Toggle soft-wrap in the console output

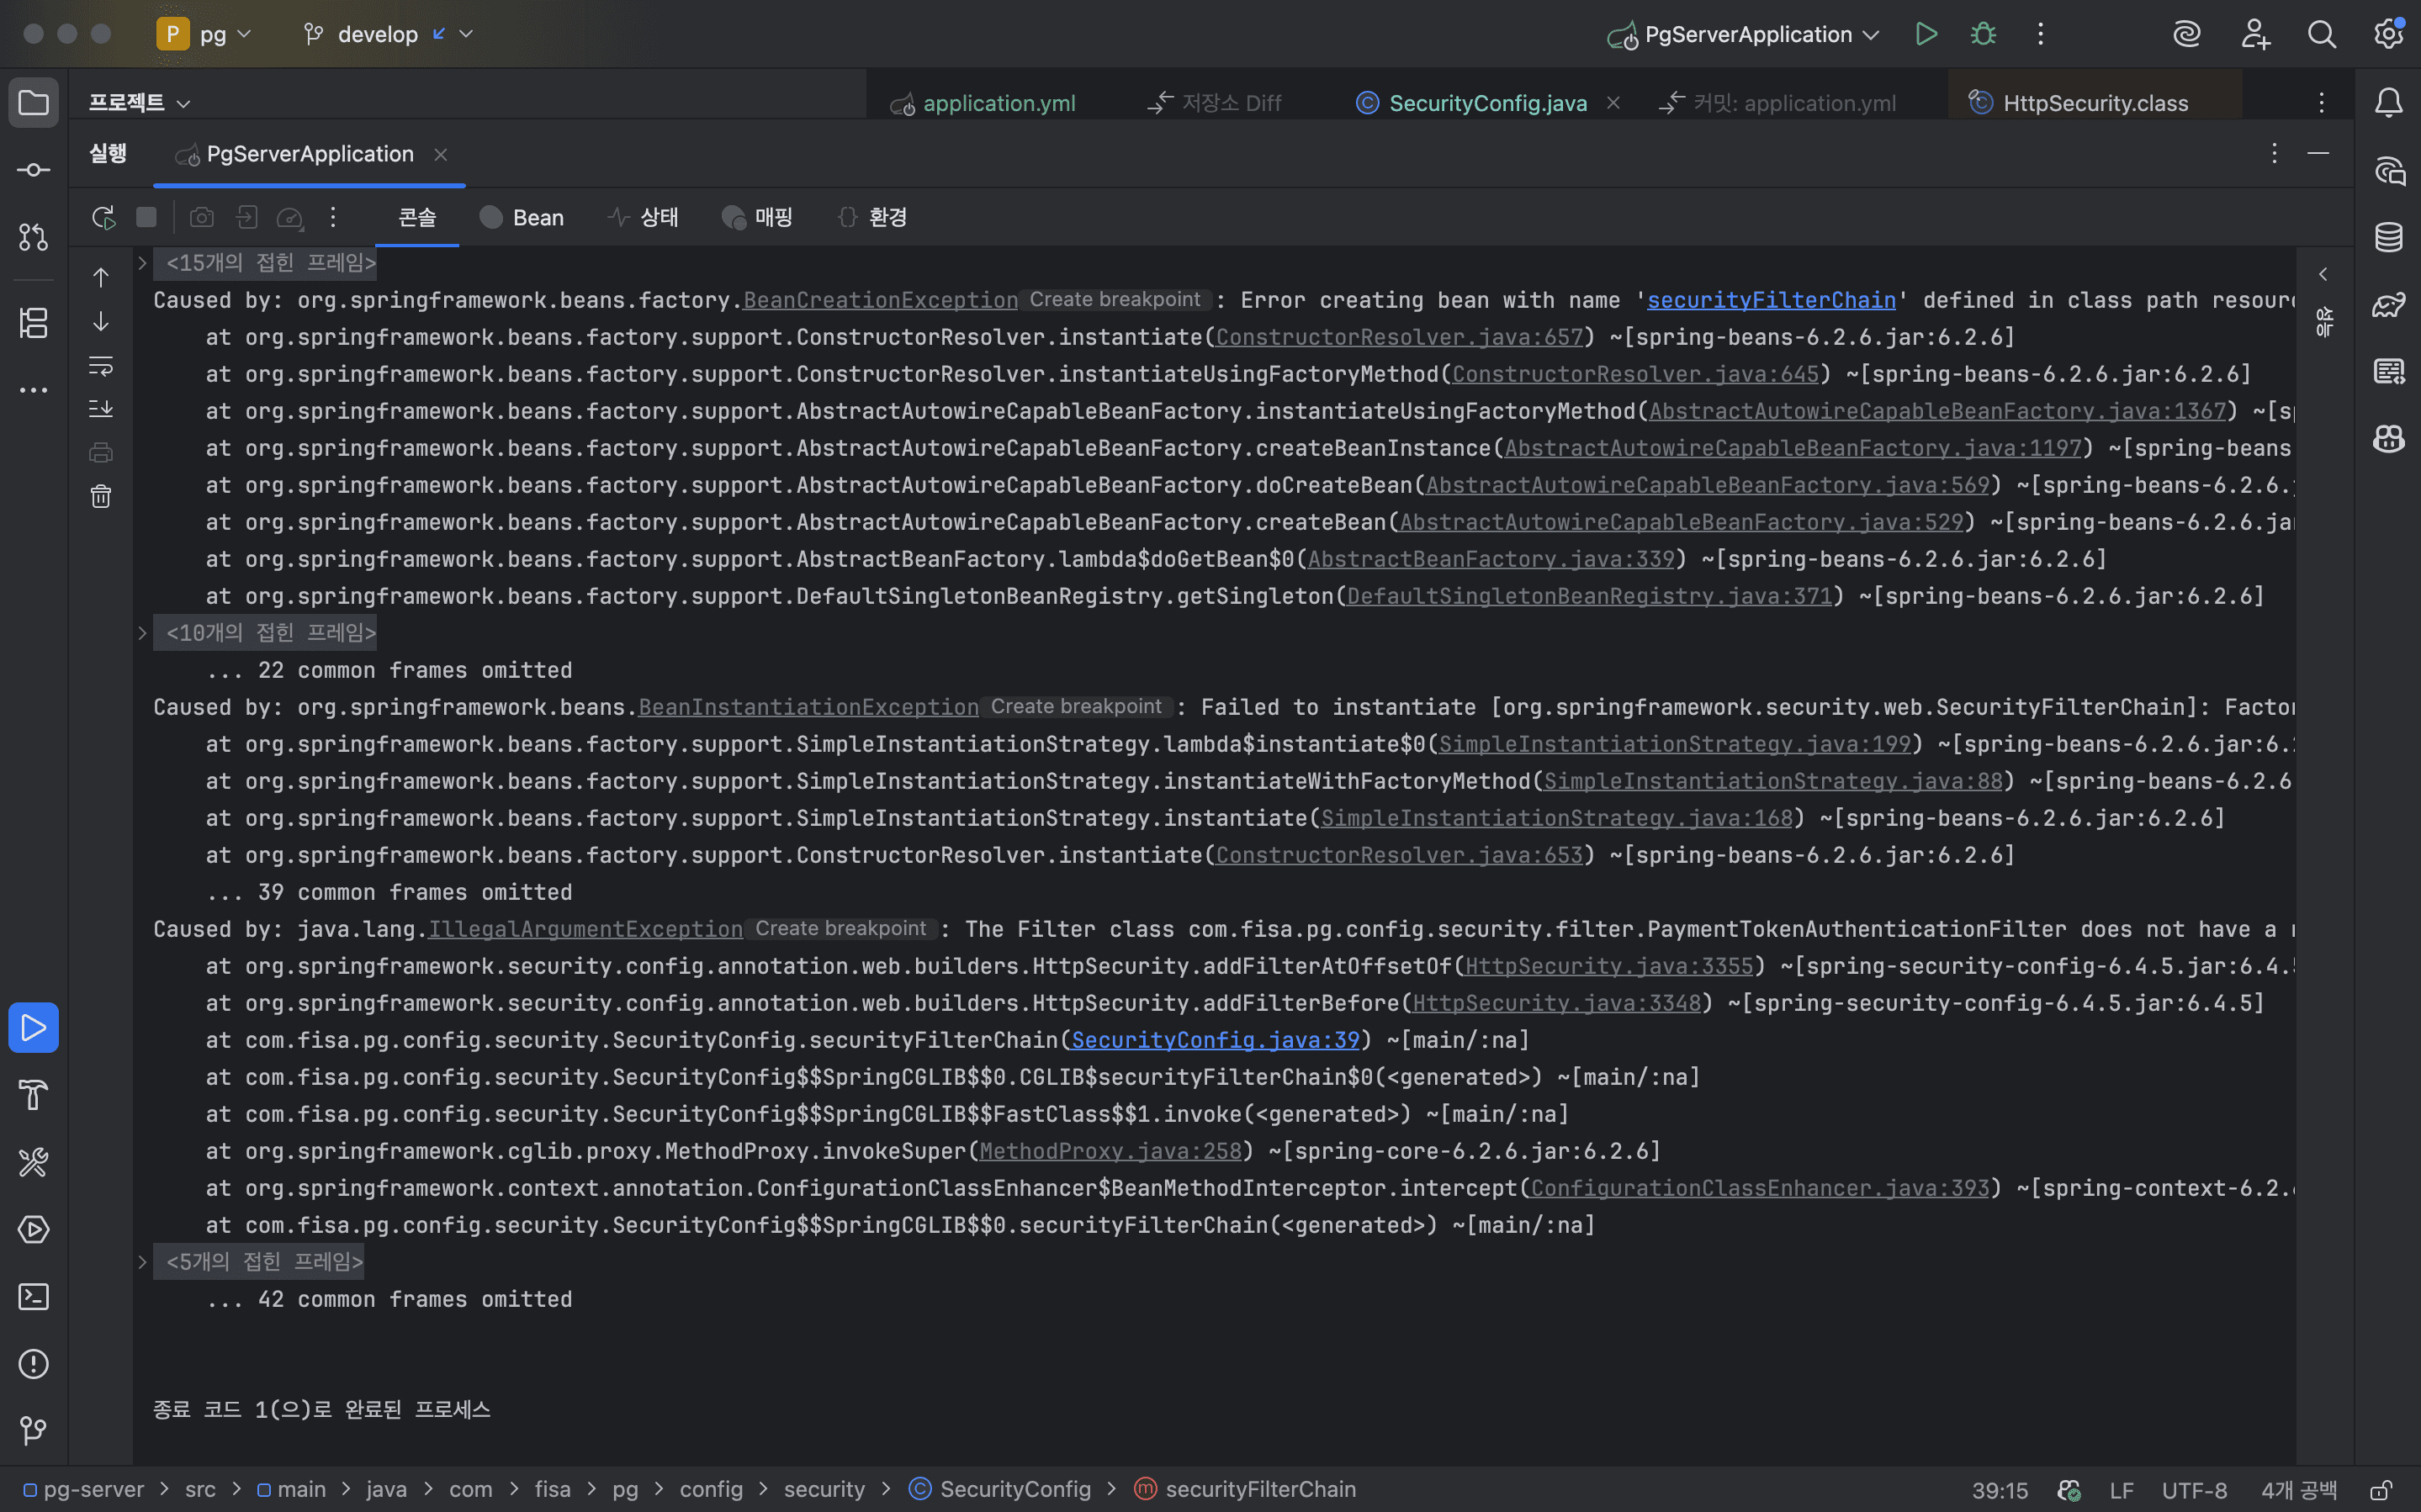[x=101, y=365]
